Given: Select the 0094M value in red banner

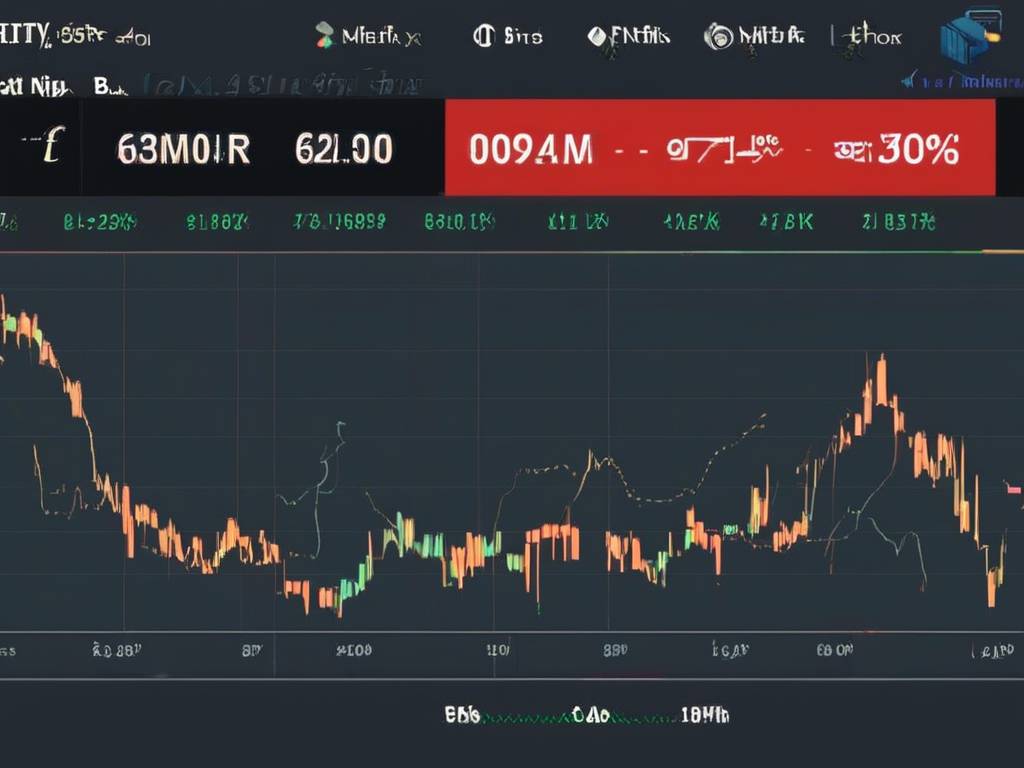Looking at the screenshot, I should tap(531, 150).
